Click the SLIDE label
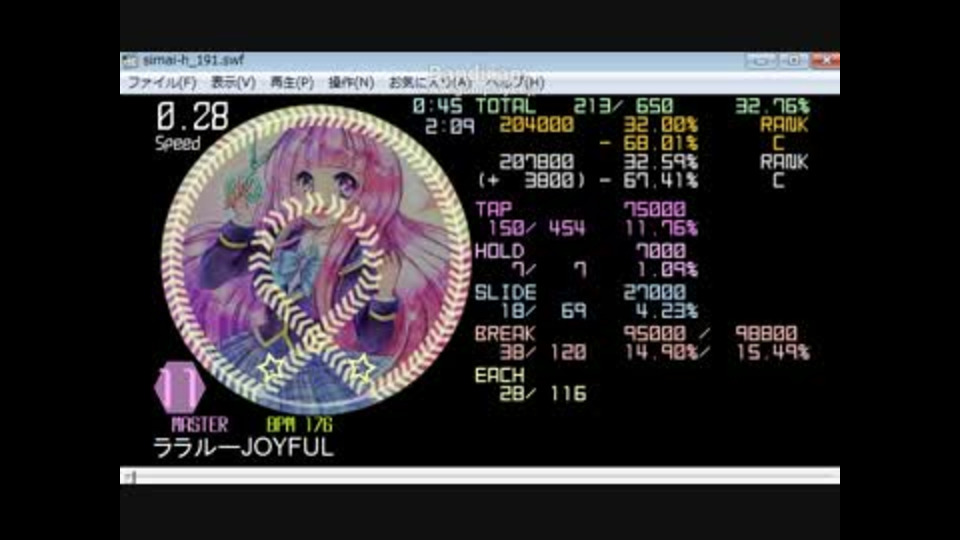 click(x=506, y=292)
